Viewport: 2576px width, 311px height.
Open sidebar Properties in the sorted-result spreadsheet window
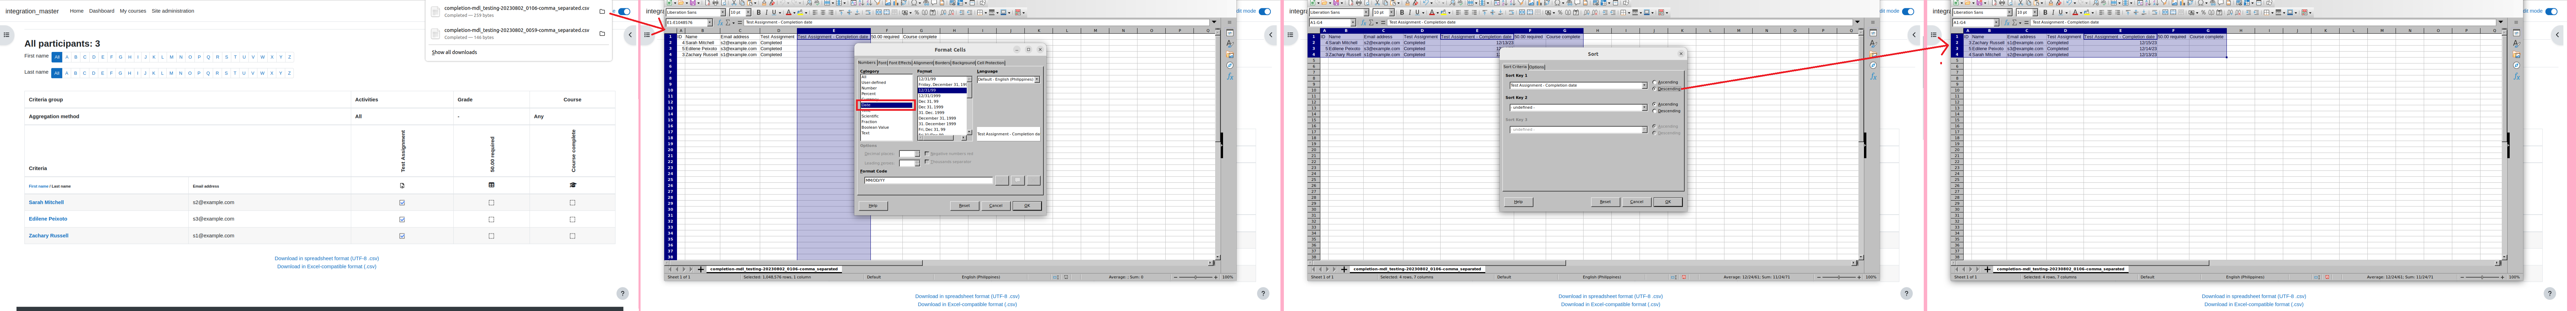(x=2517, y=33)
